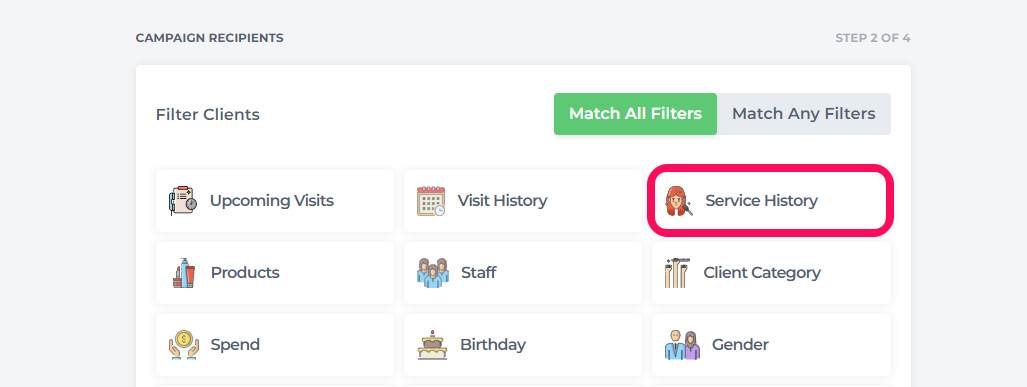
Task: Switch to Match Any Filters
Action: coord(804,114)
